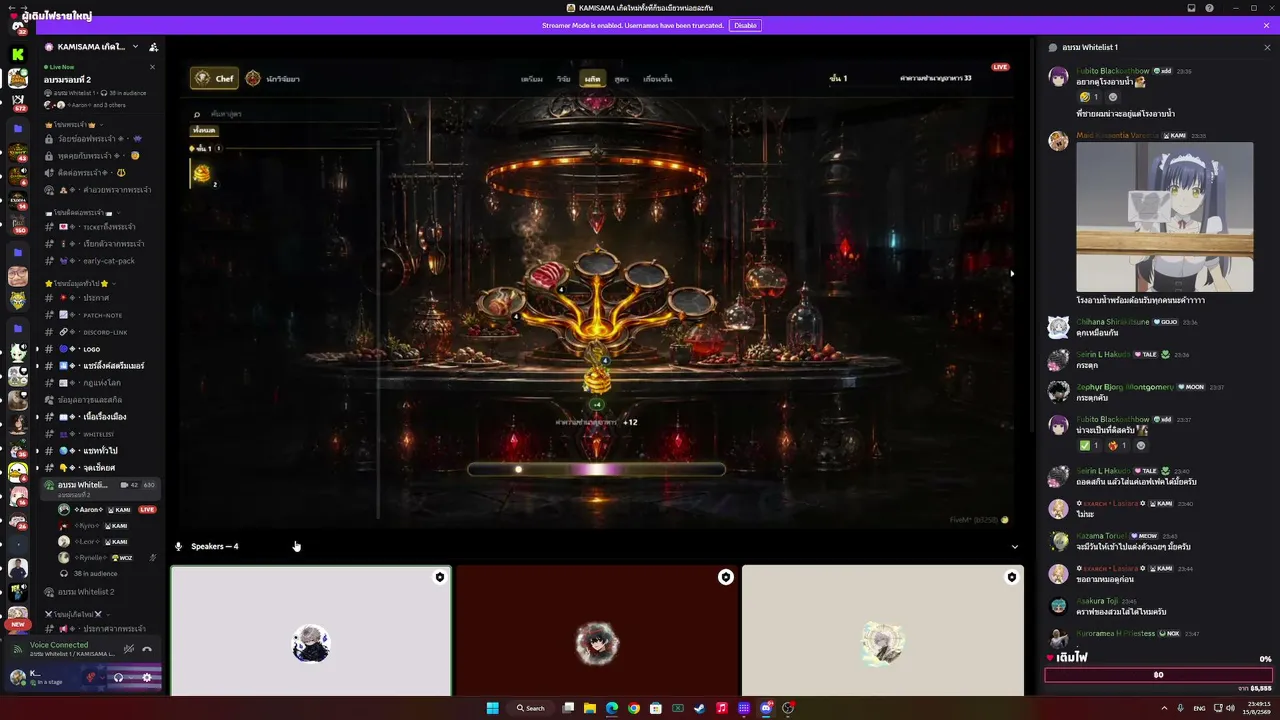Open the Kick server icon in sidebar
This screenshot has height=720, width=1280.
[x=18, y=55]
